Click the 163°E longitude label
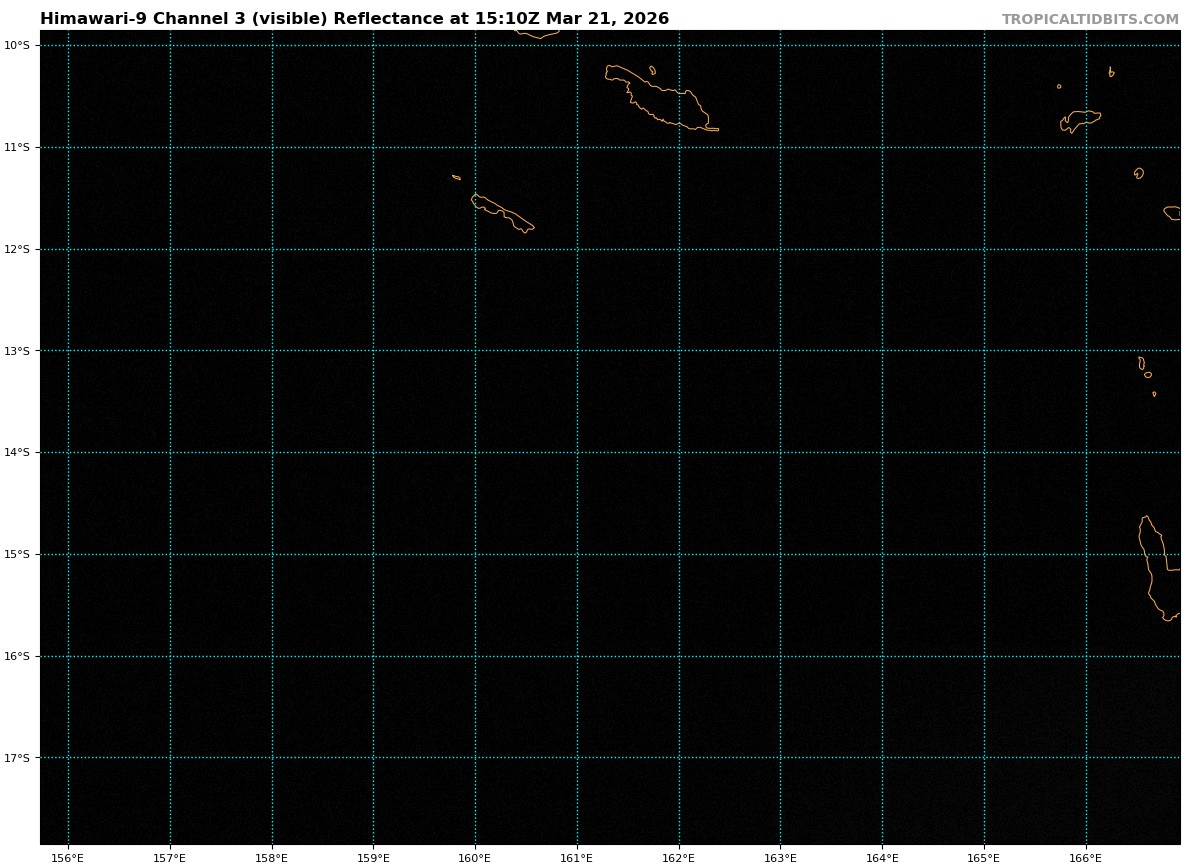 click(x=780, y=858)
